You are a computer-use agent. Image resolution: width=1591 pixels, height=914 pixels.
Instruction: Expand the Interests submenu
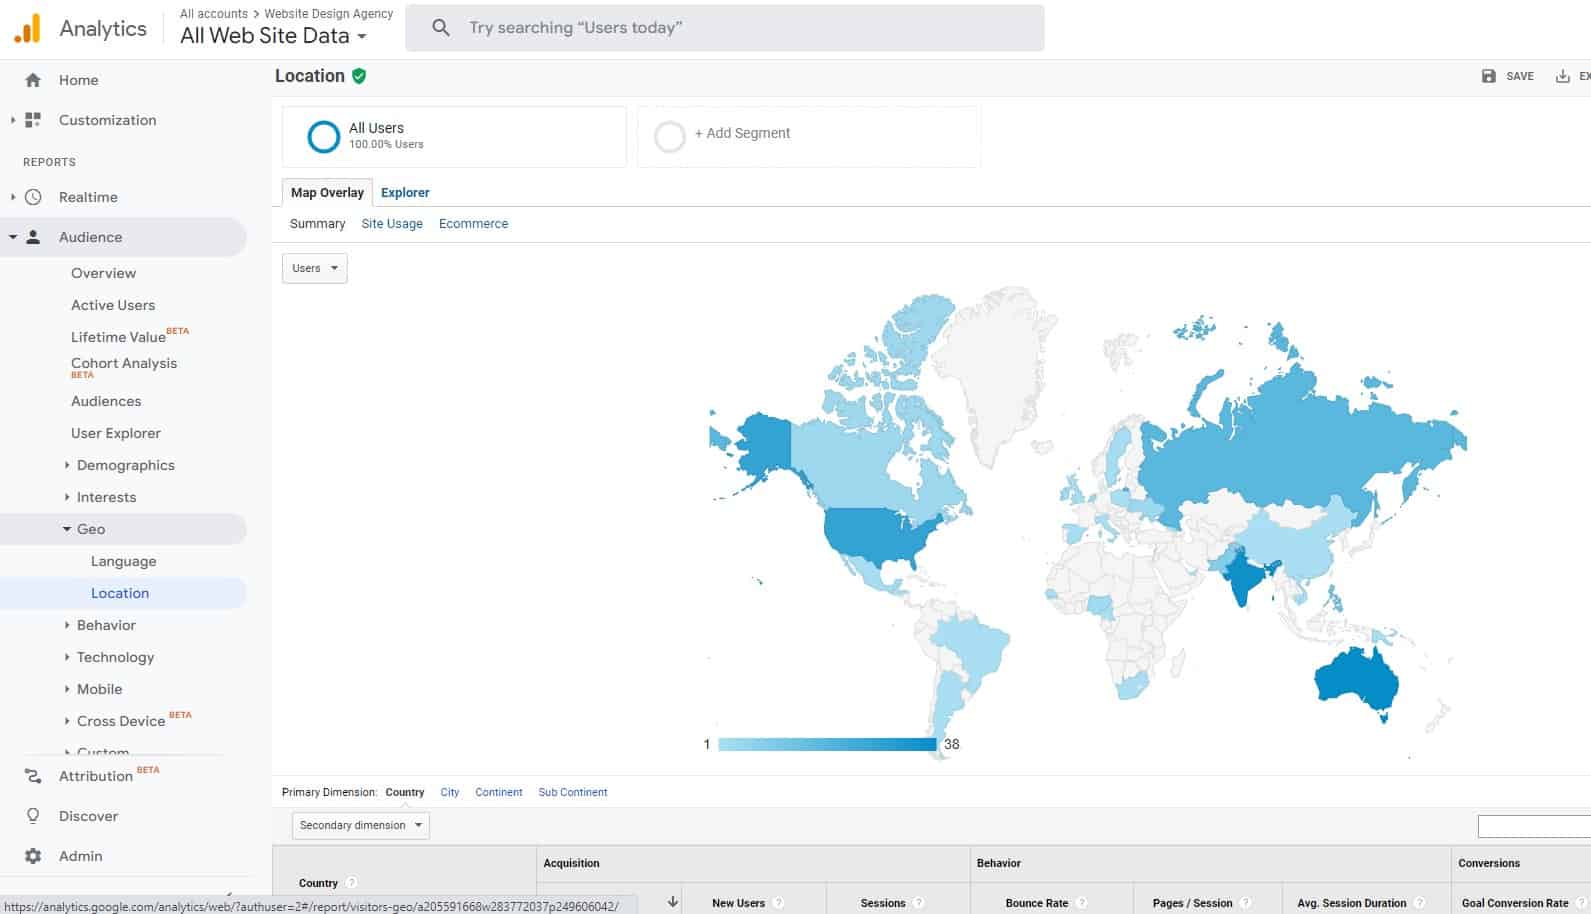point(67,497)
